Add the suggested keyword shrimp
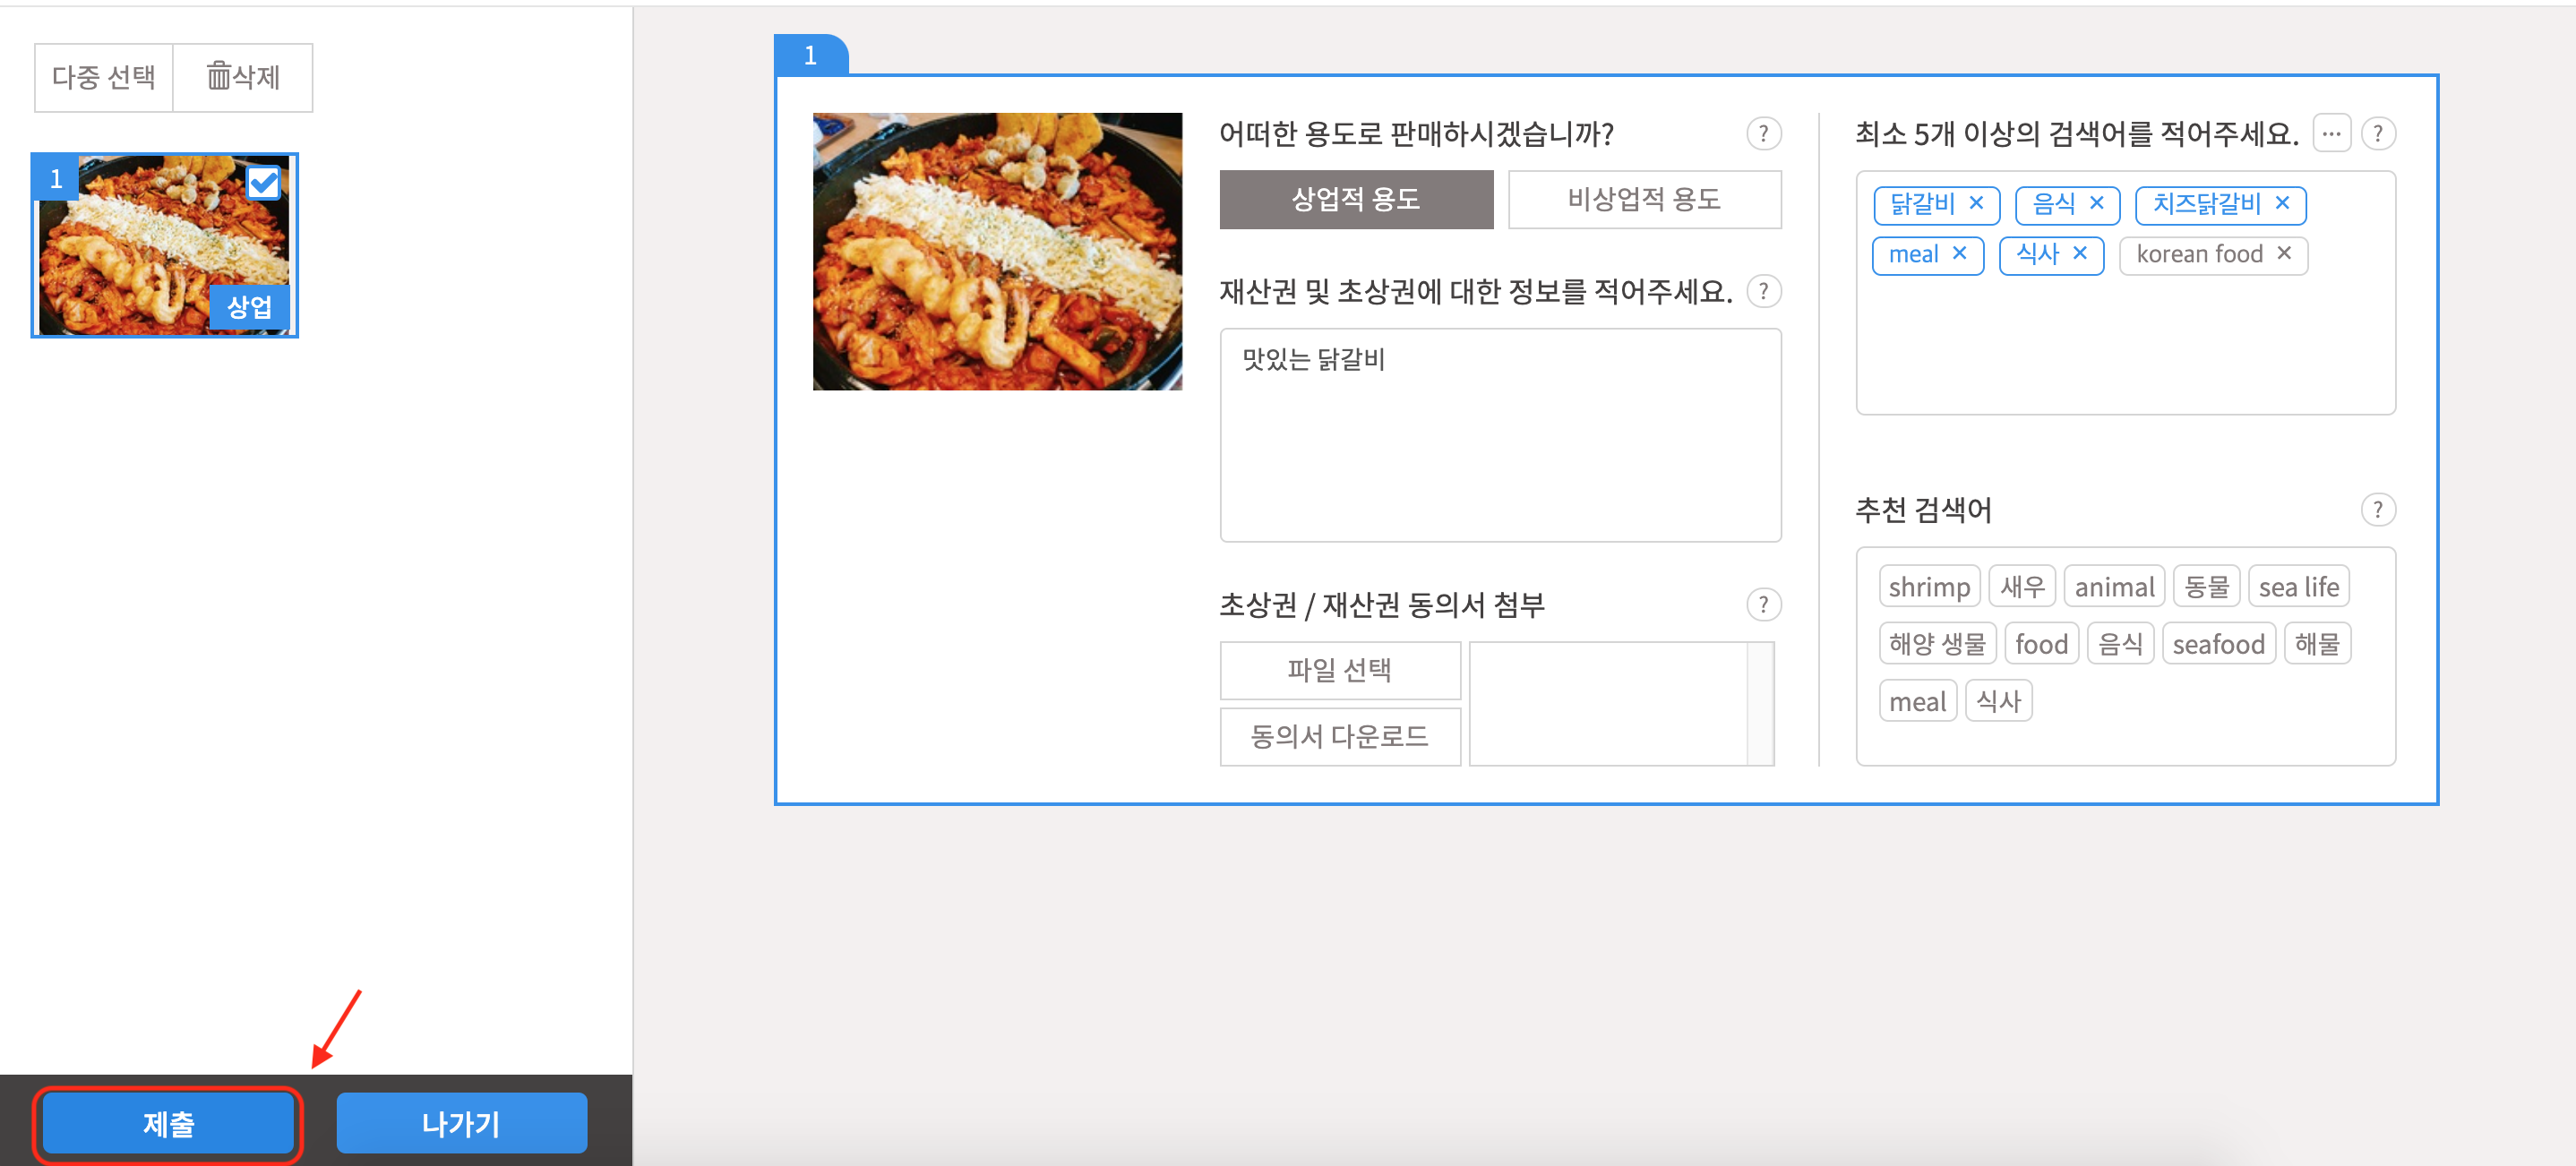 [1928, 587]
